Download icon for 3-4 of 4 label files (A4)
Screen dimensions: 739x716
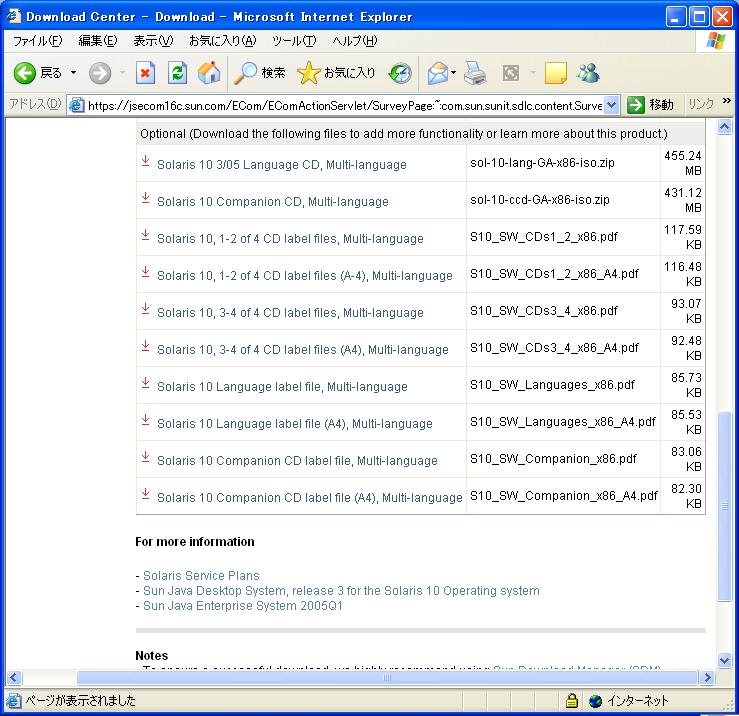(146, 346)
